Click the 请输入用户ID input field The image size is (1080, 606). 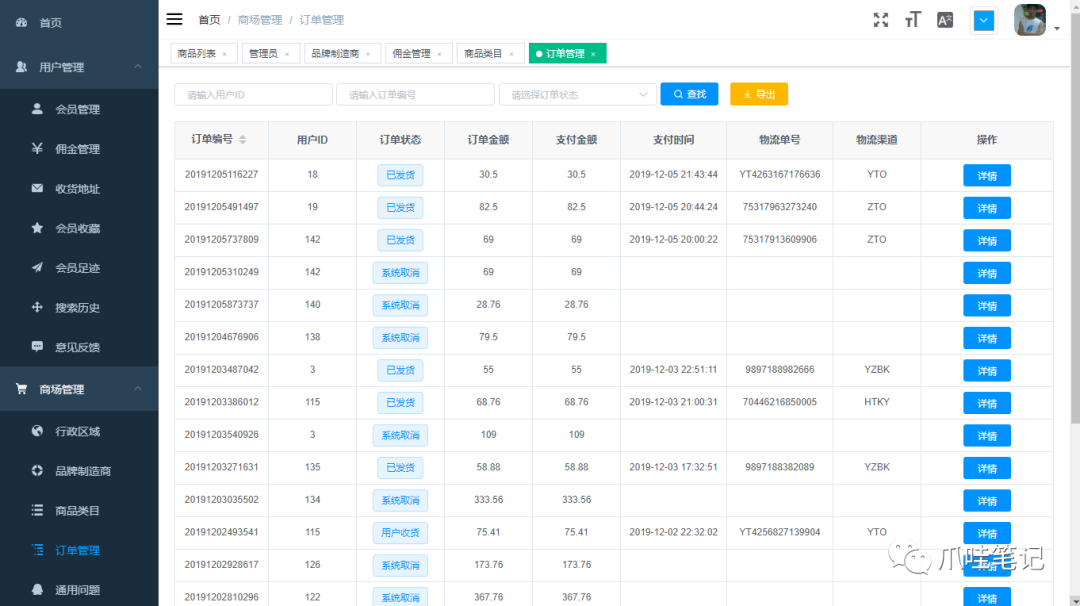(x=253, y=94)
